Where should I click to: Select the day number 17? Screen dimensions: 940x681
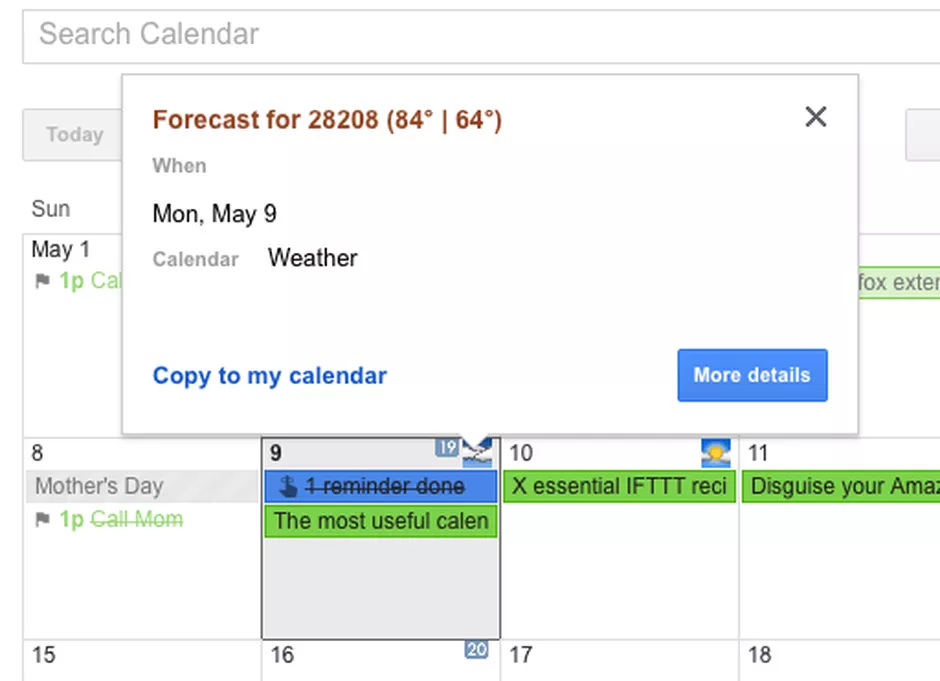[520, 656]
